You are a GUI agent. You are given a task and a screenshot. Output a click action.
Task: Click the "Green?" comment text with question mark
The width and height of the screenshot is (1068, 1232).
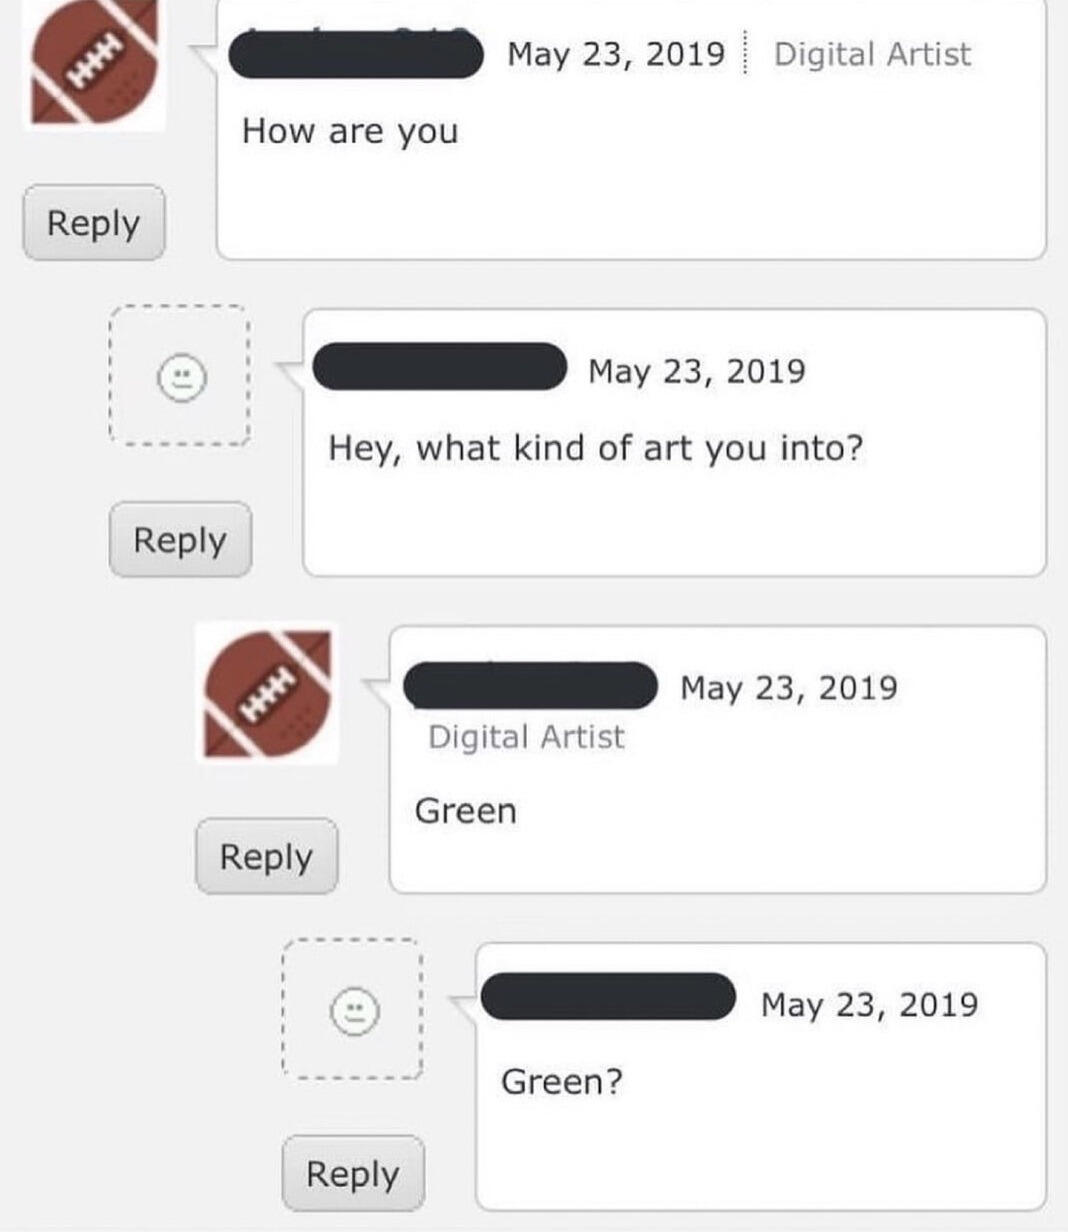(561, 1081)
